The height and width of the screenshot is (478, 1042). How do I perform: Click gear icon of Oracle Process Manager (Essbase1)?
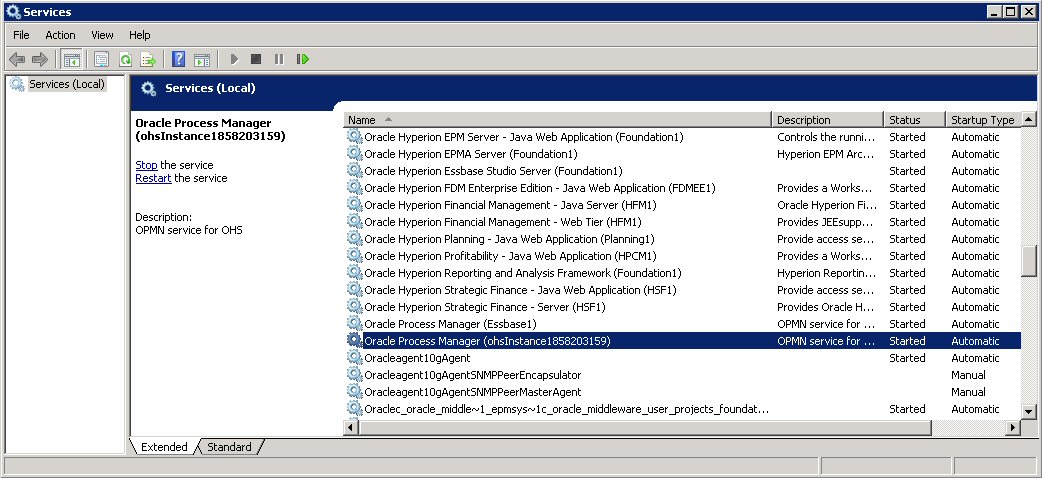(355, 324)
